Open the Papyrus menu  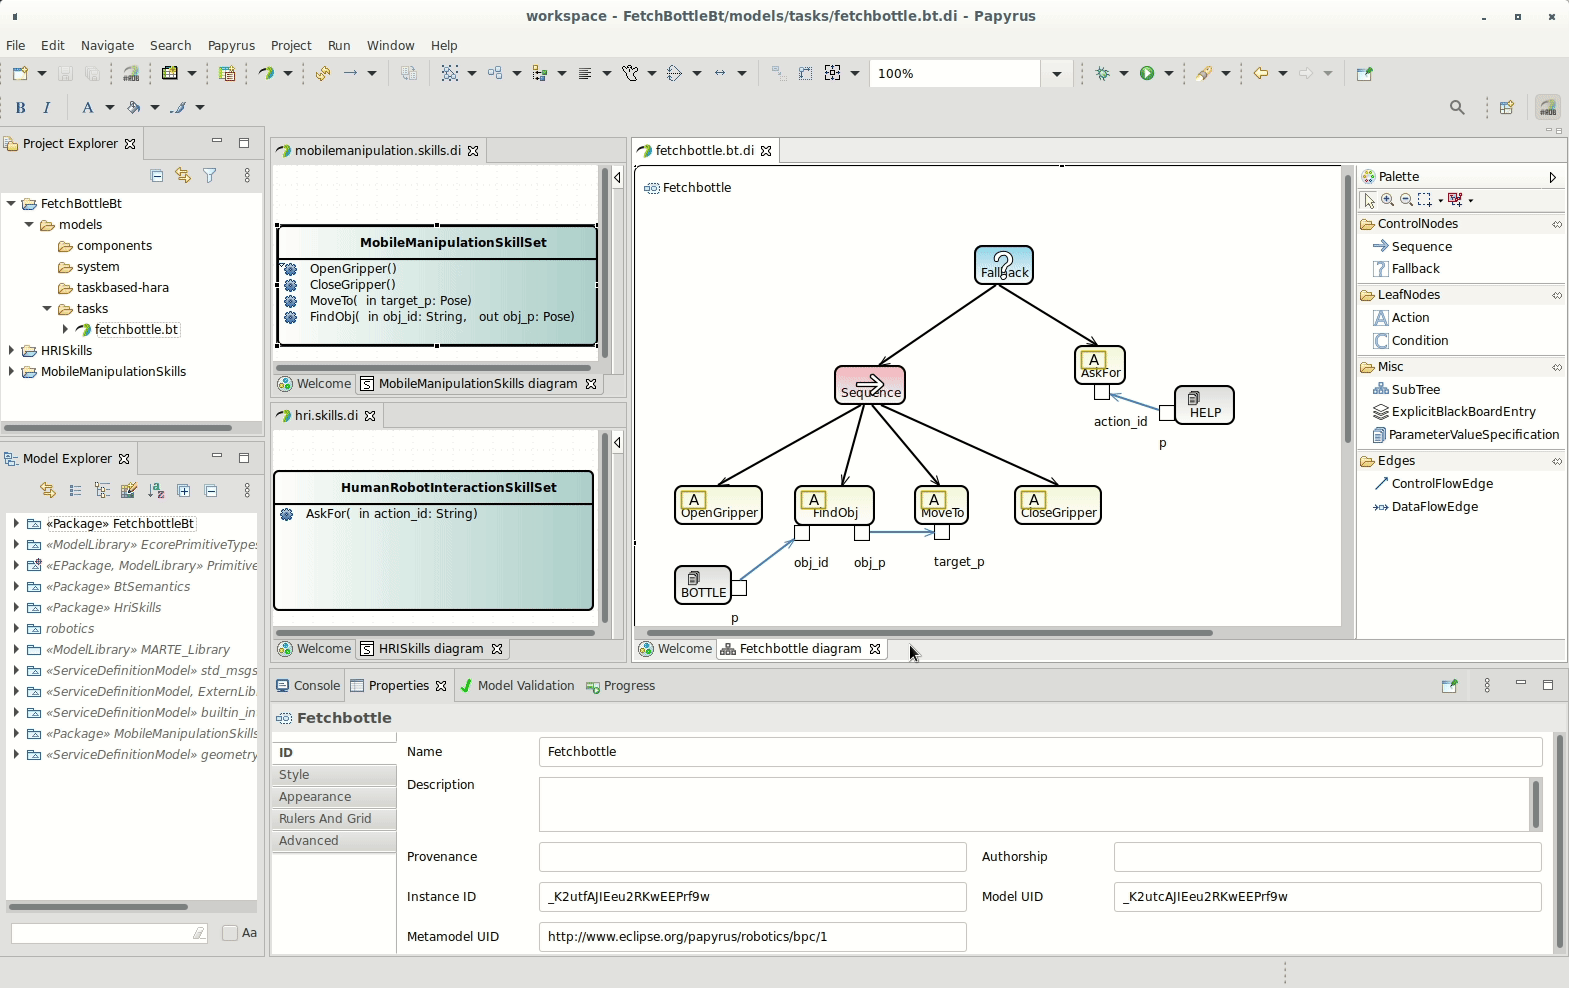click(x=231, y=46)
